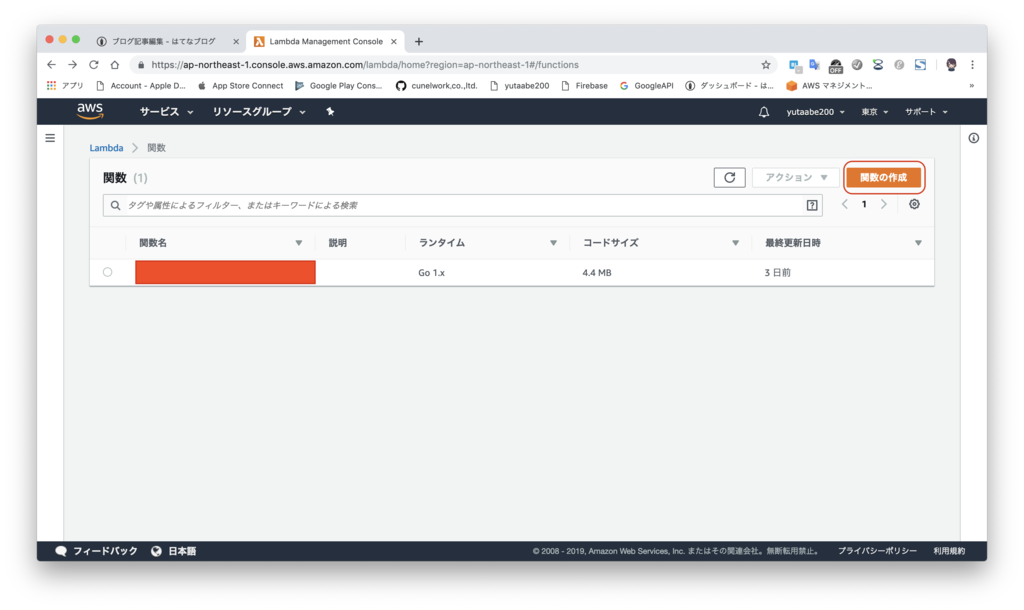Click the 関数の作成 button
1024x610 pixels.
pos(884,178)
